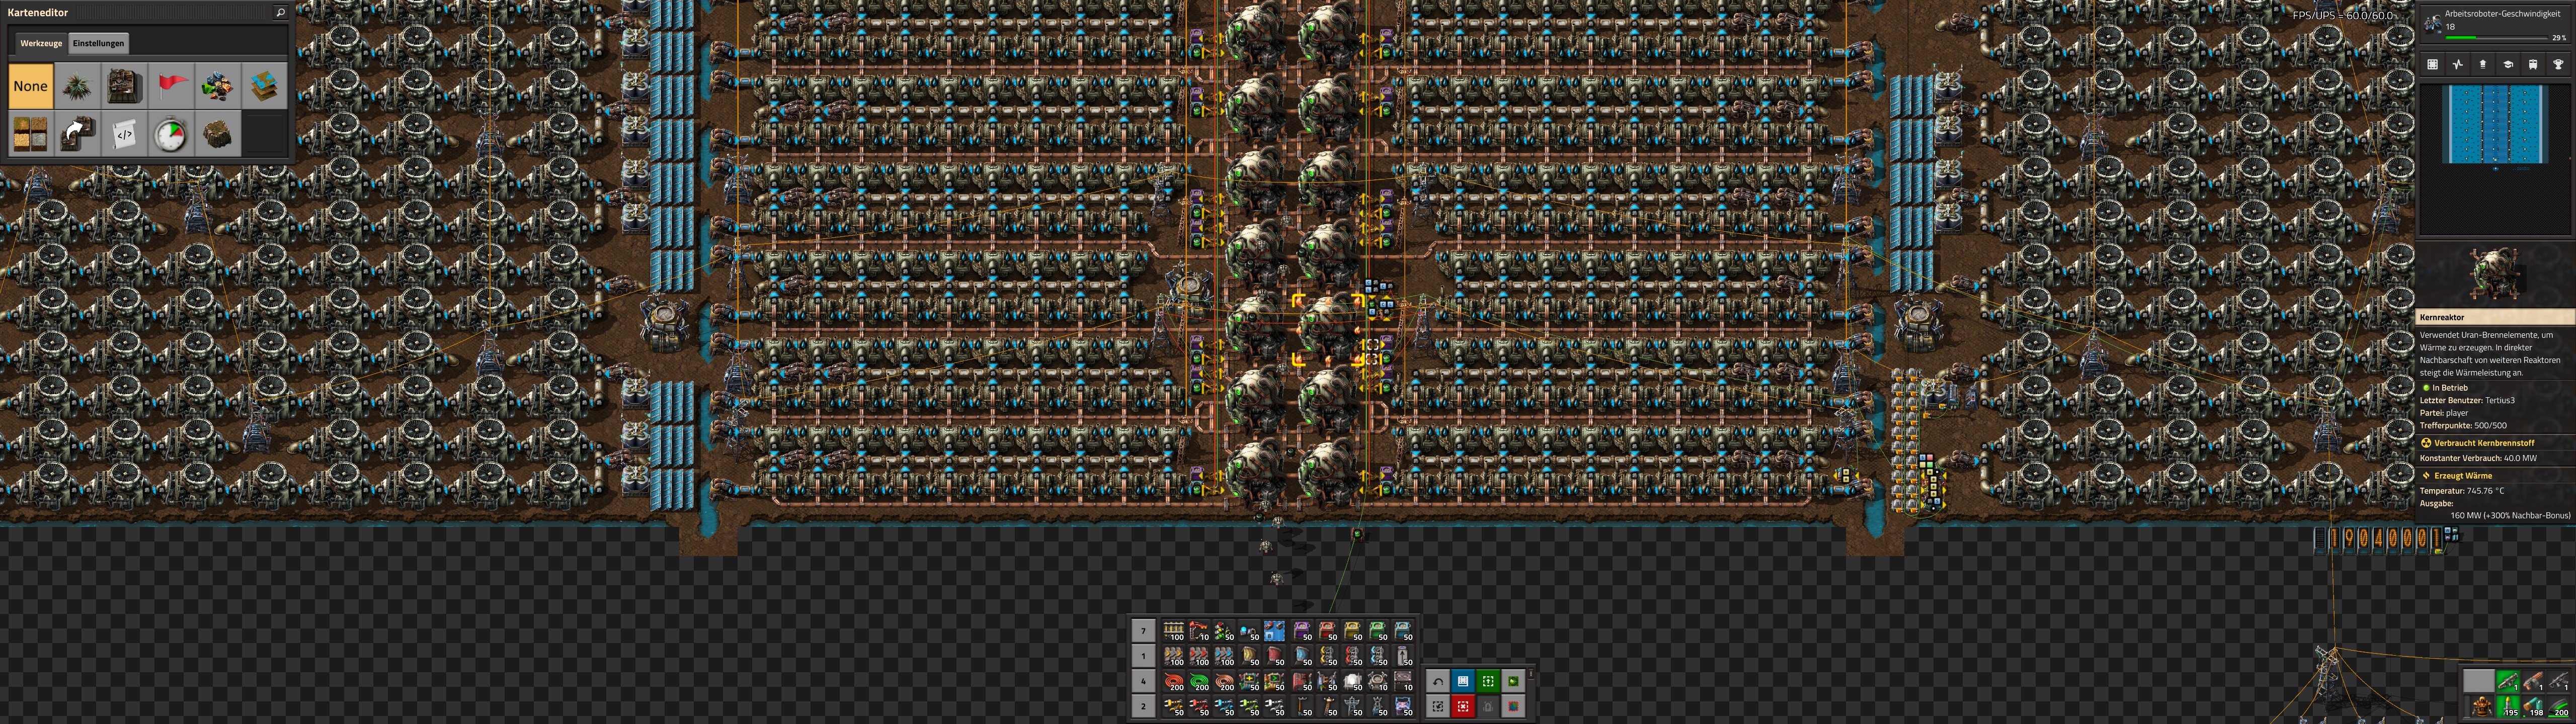The width and height of the screenshot is (2576, 724).
Task: Select quickbar row selector 1
Action: (x=1144, y=656)
